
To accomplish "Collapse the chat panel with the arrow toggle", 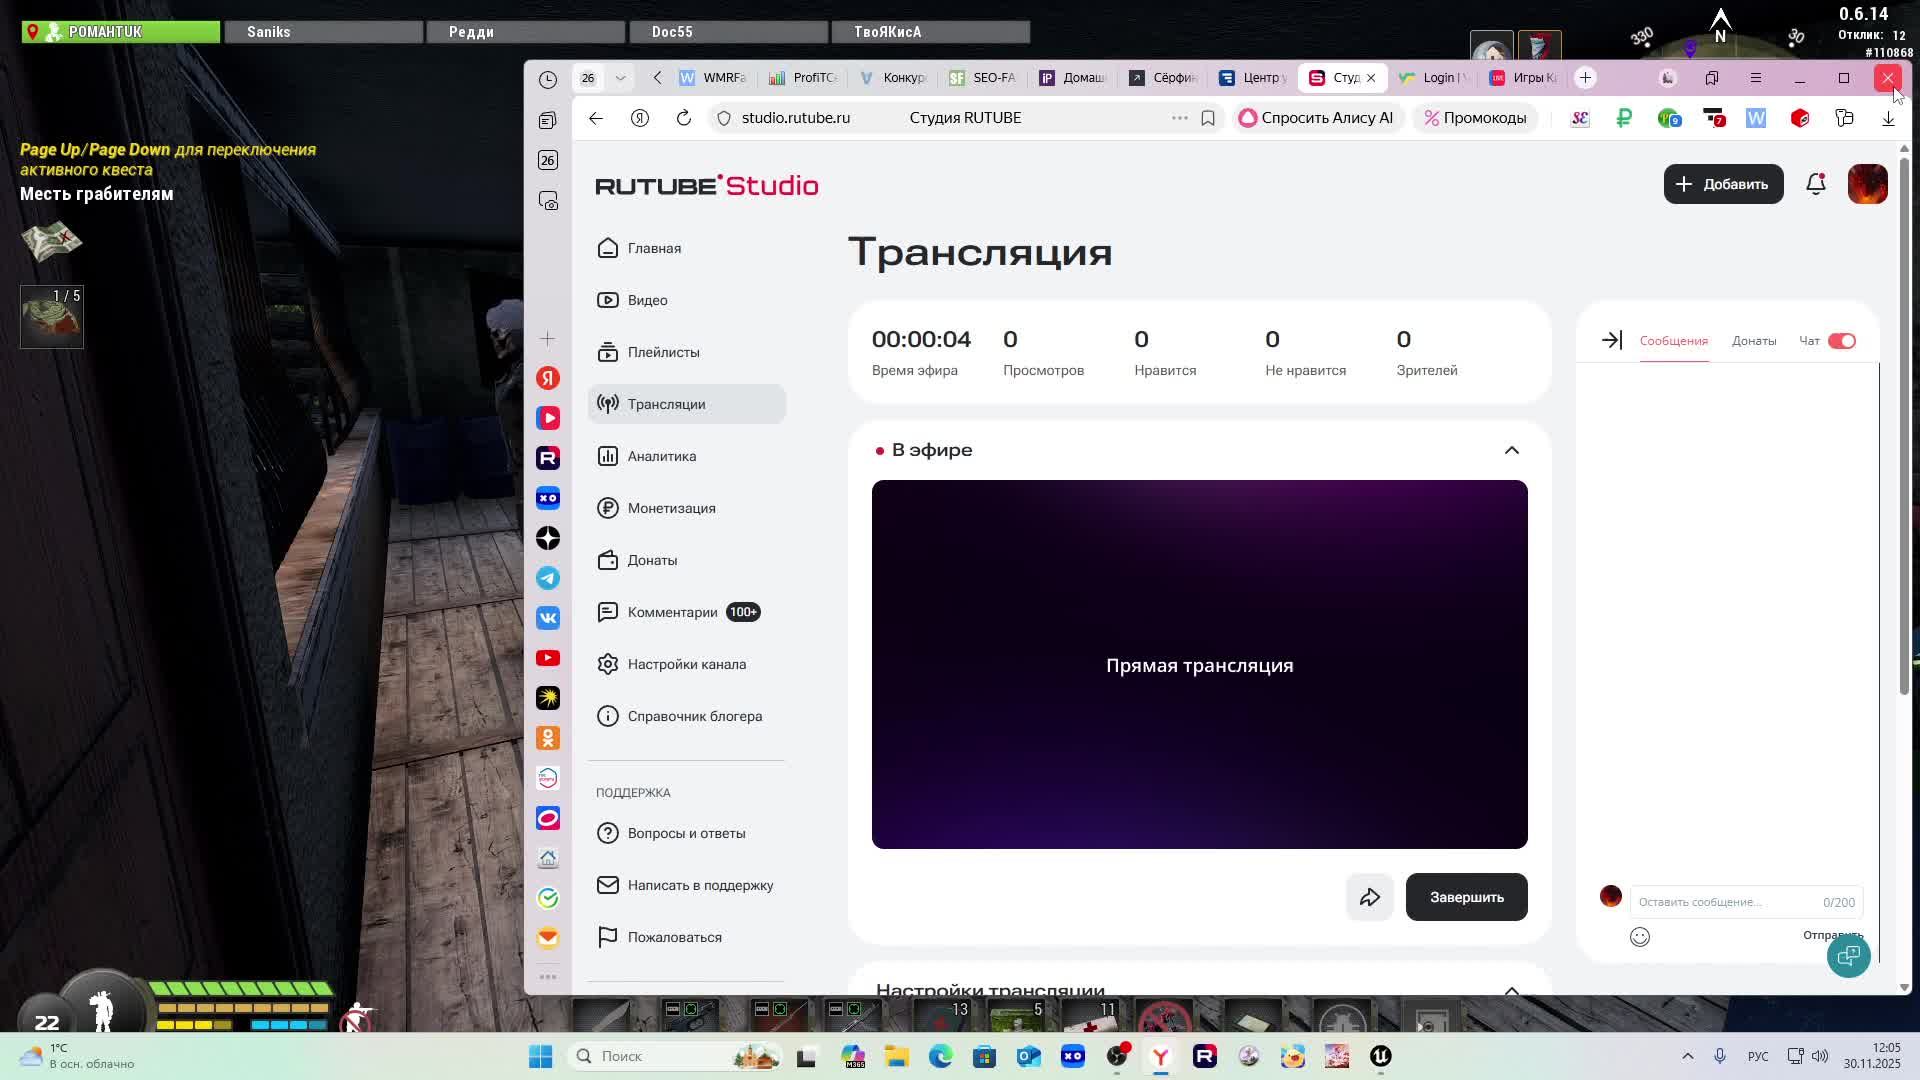I will (x=1612, y=340).
